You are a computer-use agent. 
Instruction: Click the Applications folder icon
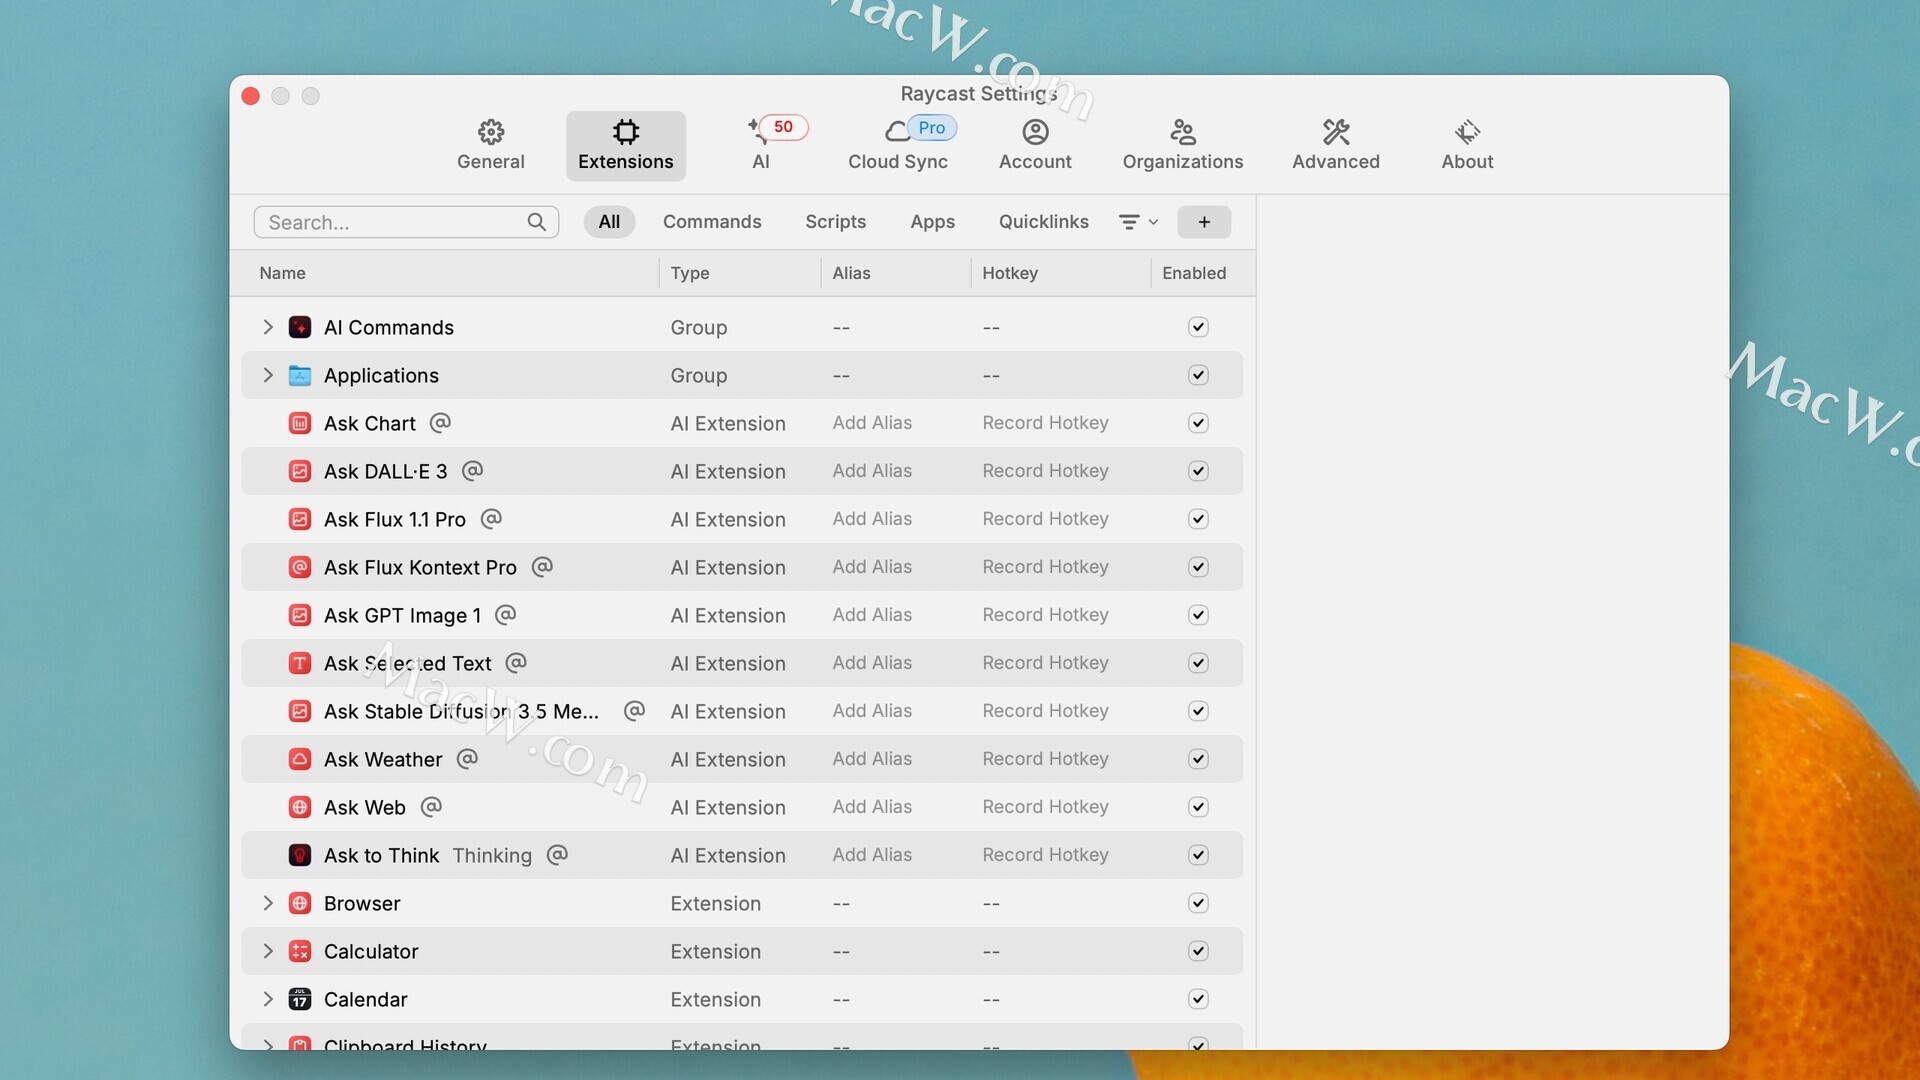[300, 375]
